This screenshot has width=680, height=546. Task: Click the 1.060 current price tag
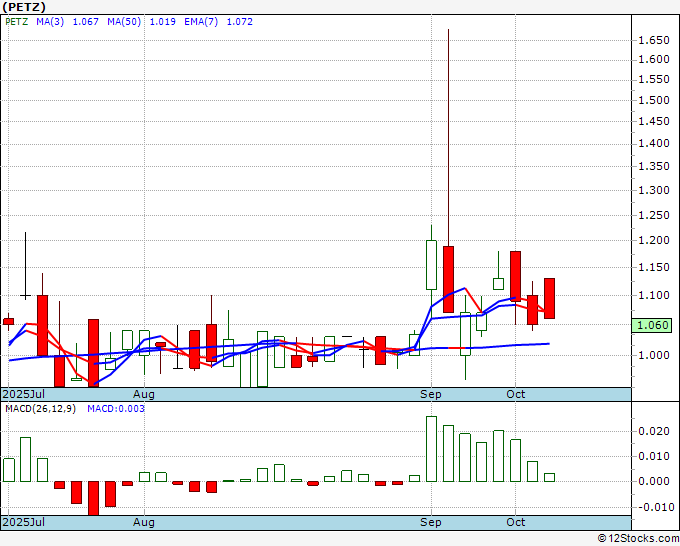(x=652, y=325)
